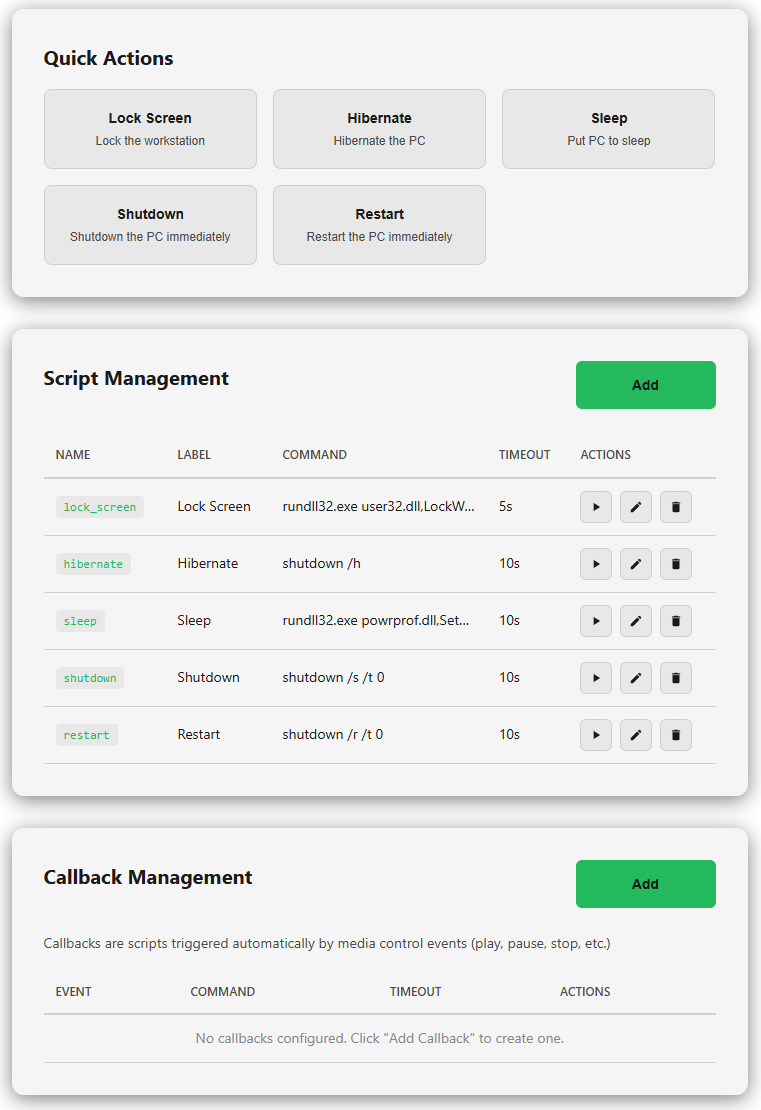
Task: Add a new callback in Callback Management
Action: pos(645,884)
